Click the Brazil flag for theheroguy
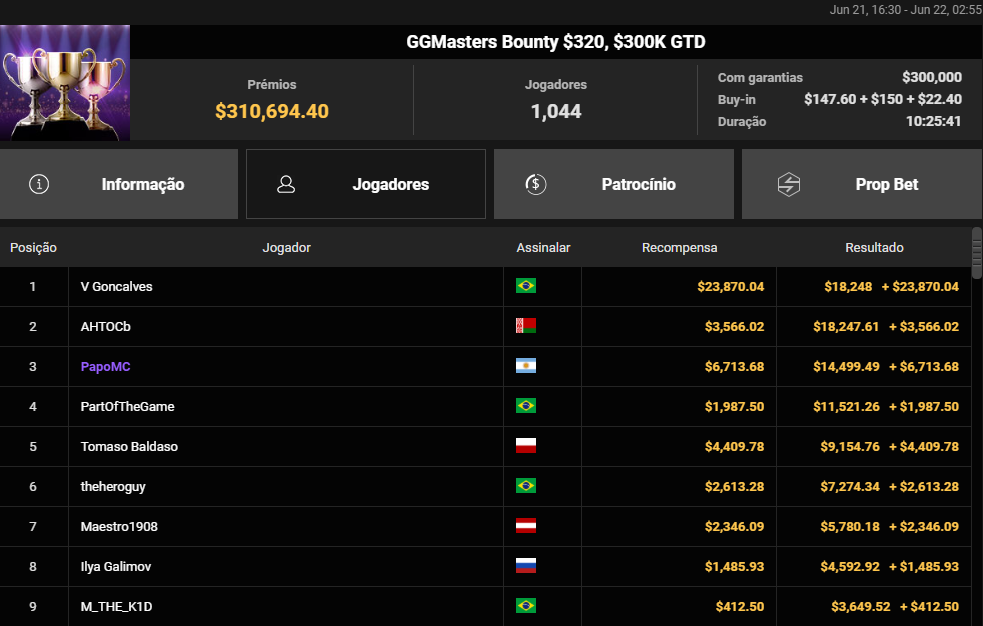Screen dimensions: 983x626 [525, 486]
